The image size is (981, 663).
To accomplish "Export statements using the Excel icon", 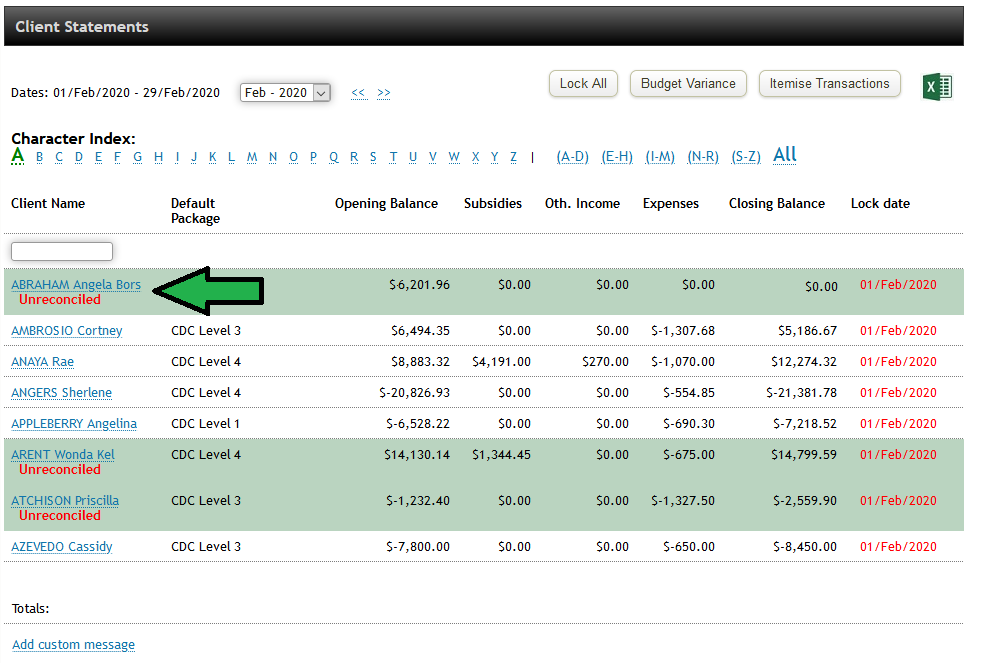I will coord(937,87).
